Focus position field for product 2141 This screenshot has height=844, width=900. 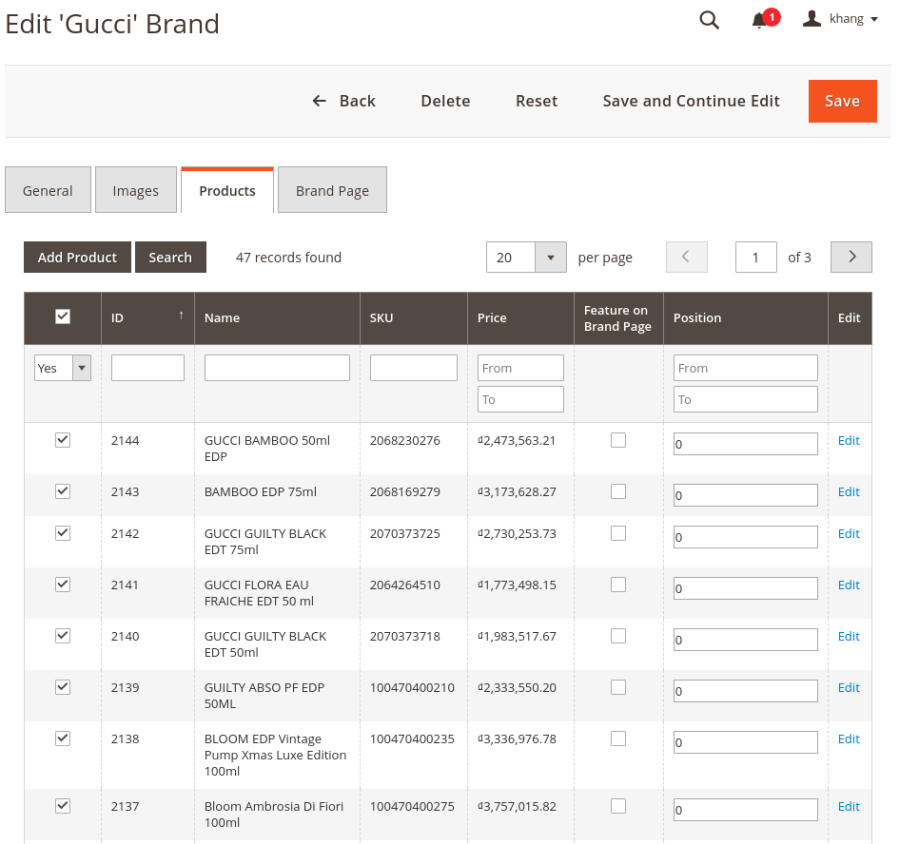click(x=745, y=589)
